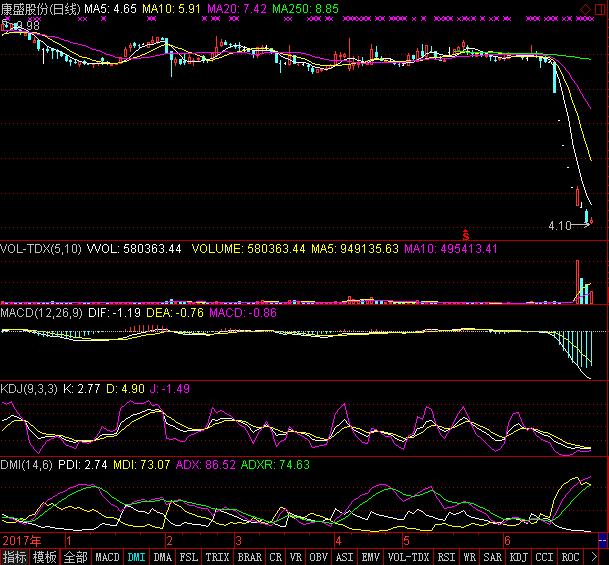Click the 4.10 low price label
This screenshot has height=565, width=609.
pos(560,226)
